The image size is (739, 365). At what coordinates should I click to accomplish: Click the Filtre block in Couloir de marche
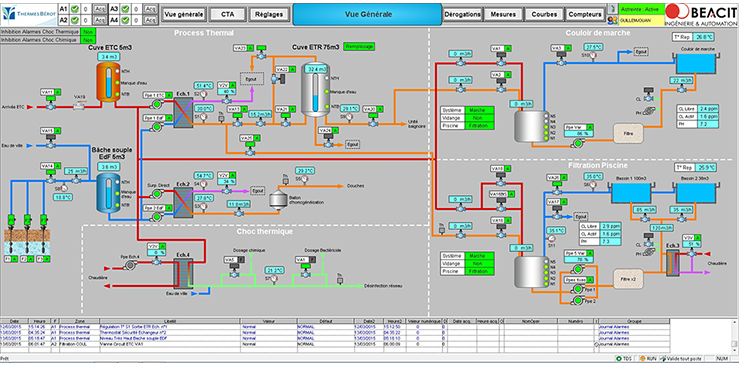628,133
